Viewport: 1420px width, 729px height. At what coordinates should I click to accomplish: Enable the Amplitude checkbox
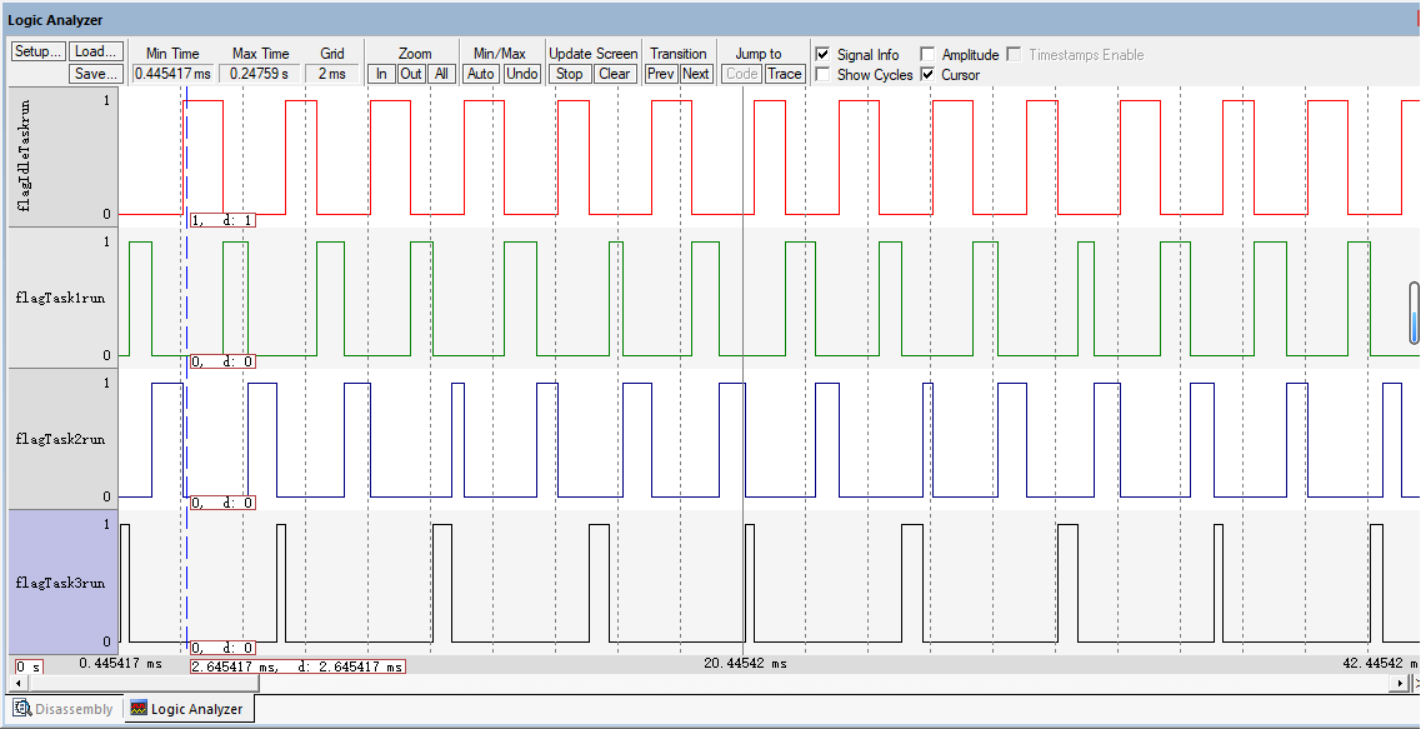[x=927, y=55]
